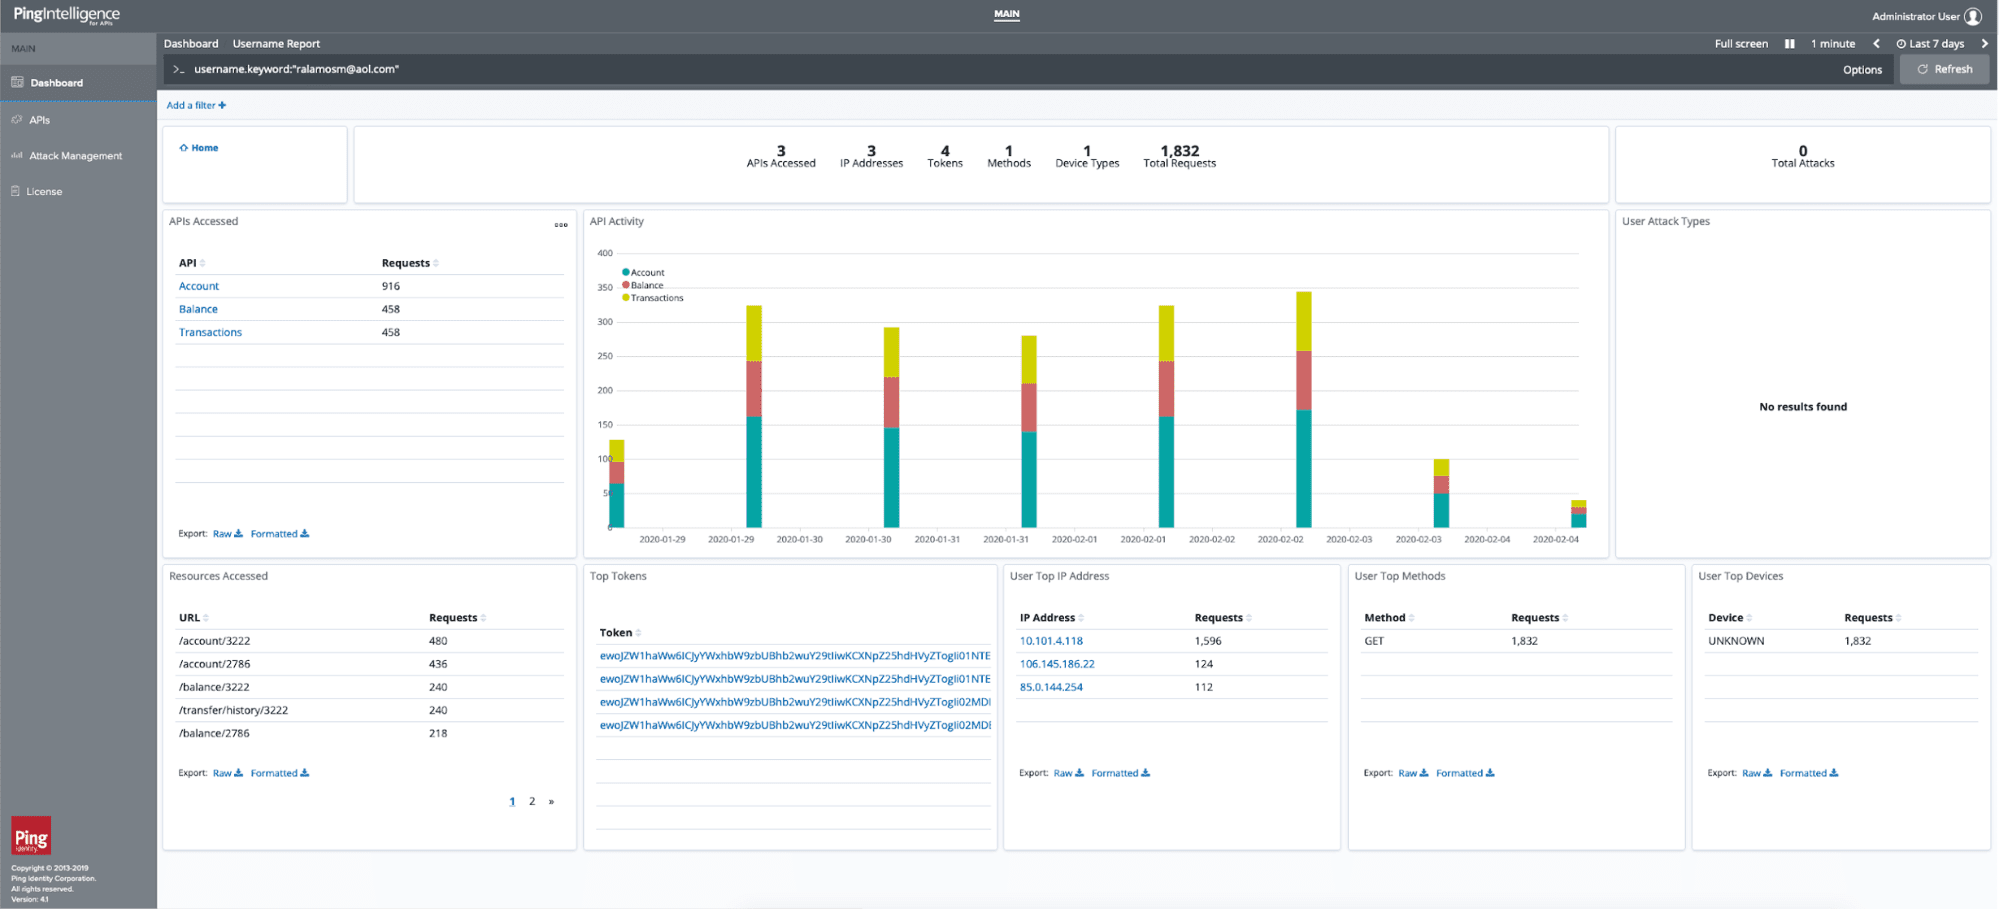This screenshot has width=1999, height=909.
Task: Toggle Account series in chart legend
Action: pos(643,272)
